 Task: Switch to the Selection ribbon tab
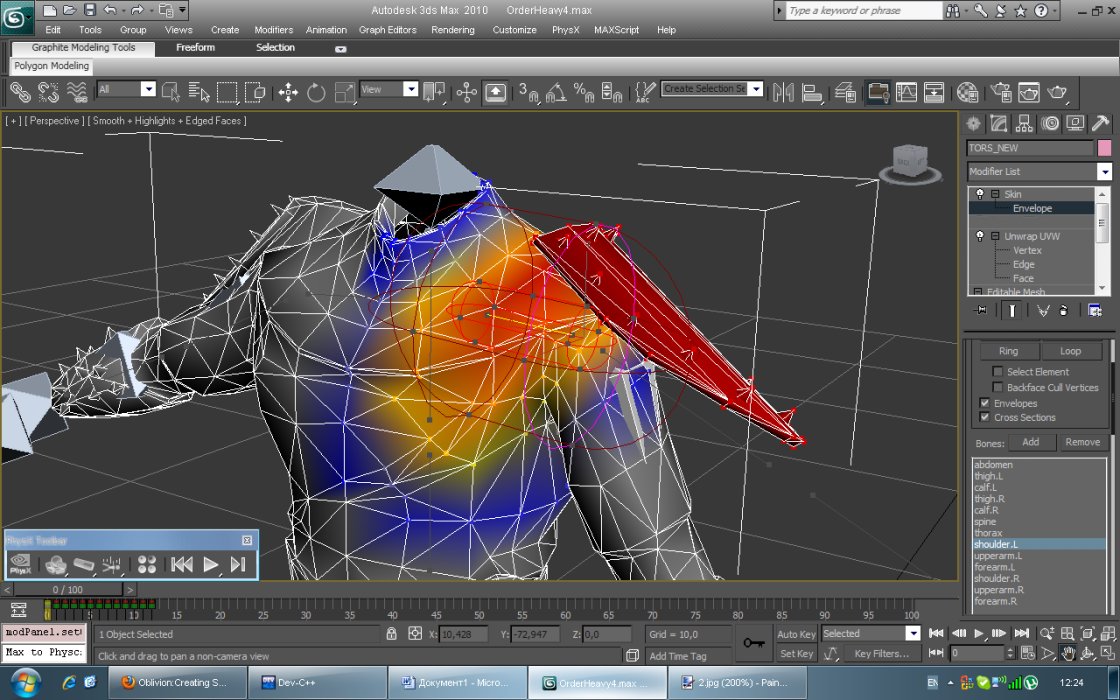[275, 48]
